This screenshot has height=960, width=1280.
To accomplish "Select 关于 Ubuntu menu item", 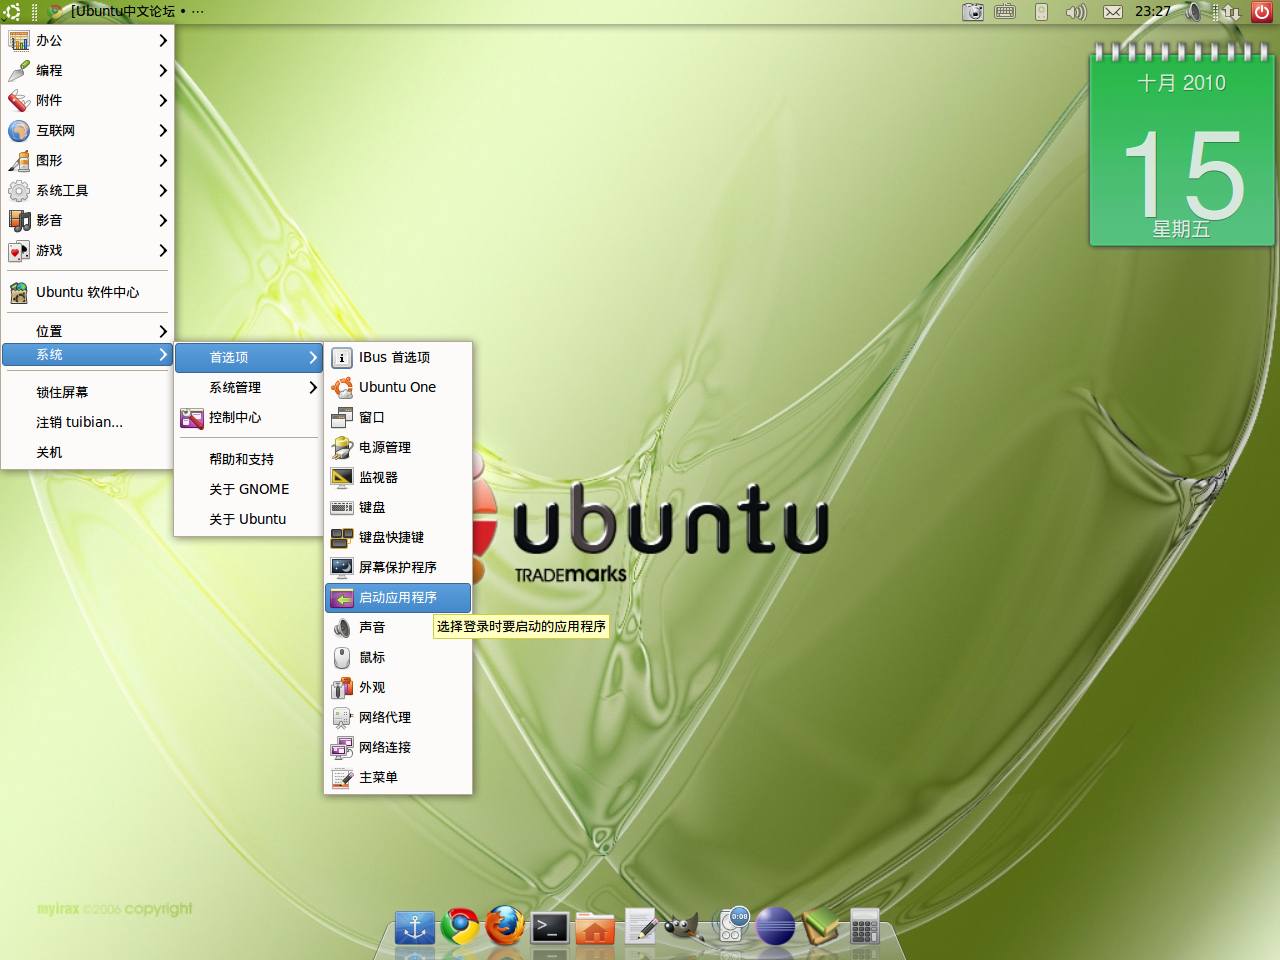I will coord(248,519).
